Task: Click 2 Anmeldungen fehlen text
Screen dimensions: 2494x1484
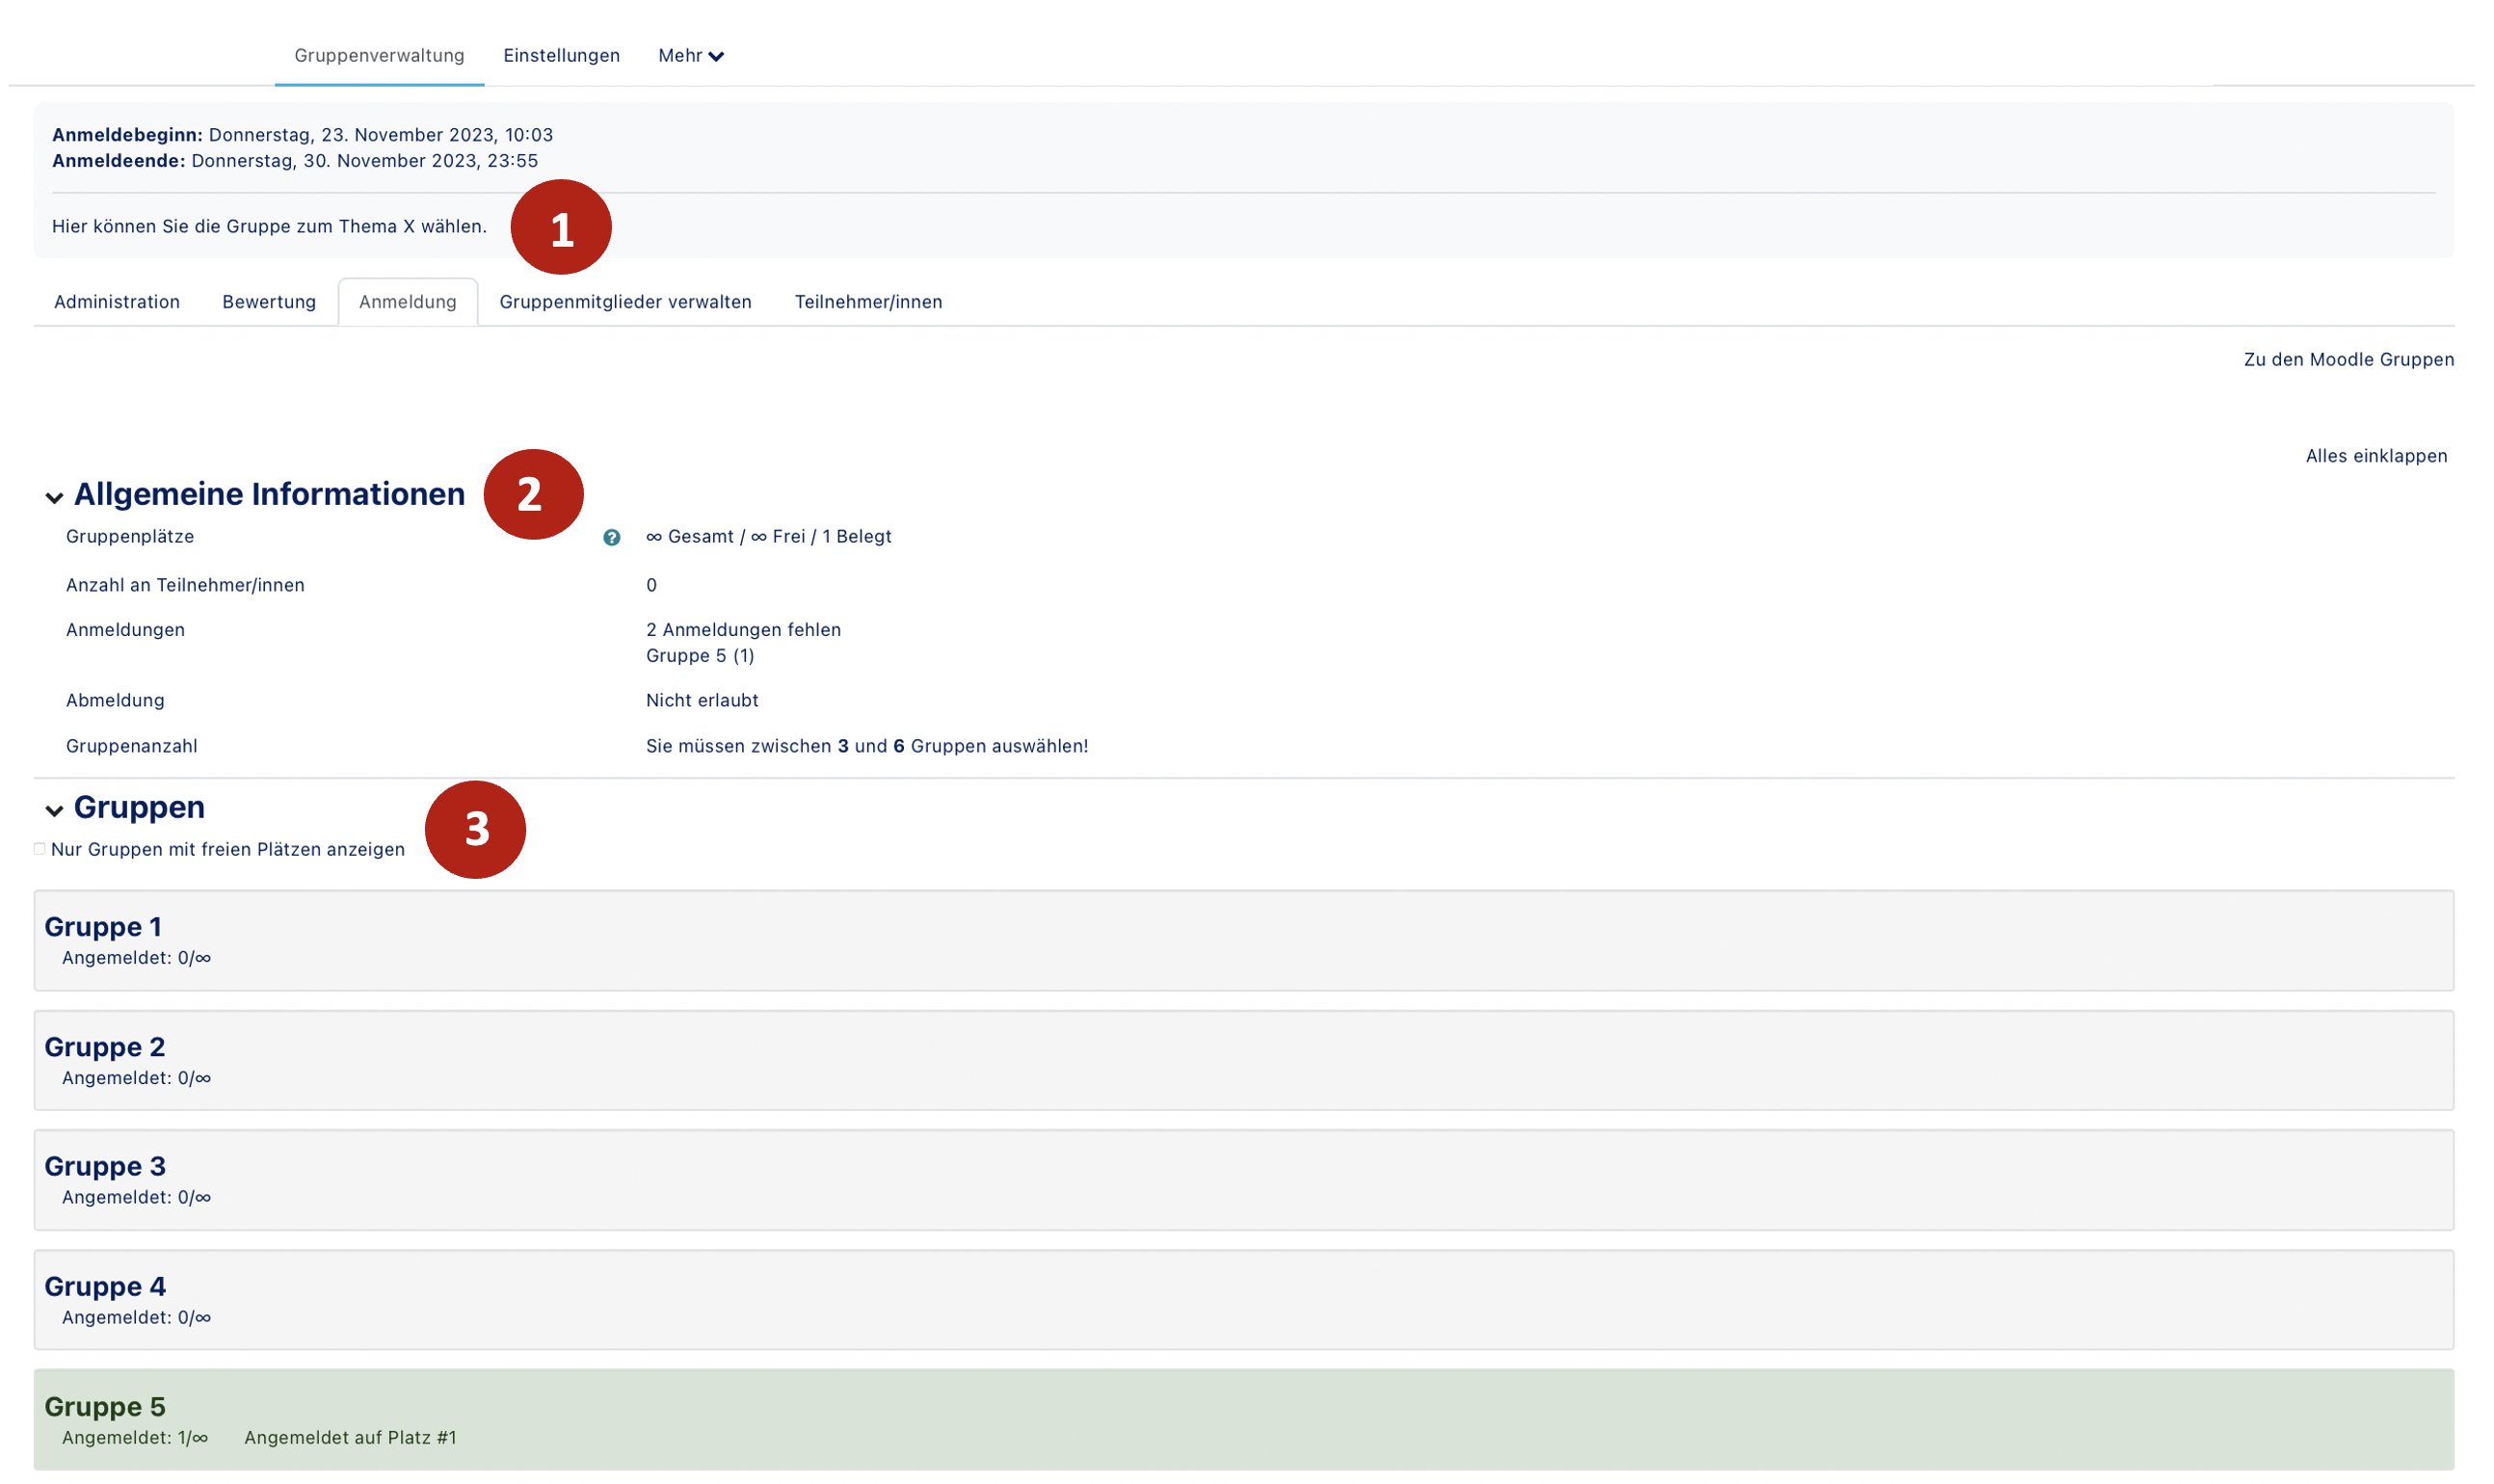Action: tap(743, 630)
